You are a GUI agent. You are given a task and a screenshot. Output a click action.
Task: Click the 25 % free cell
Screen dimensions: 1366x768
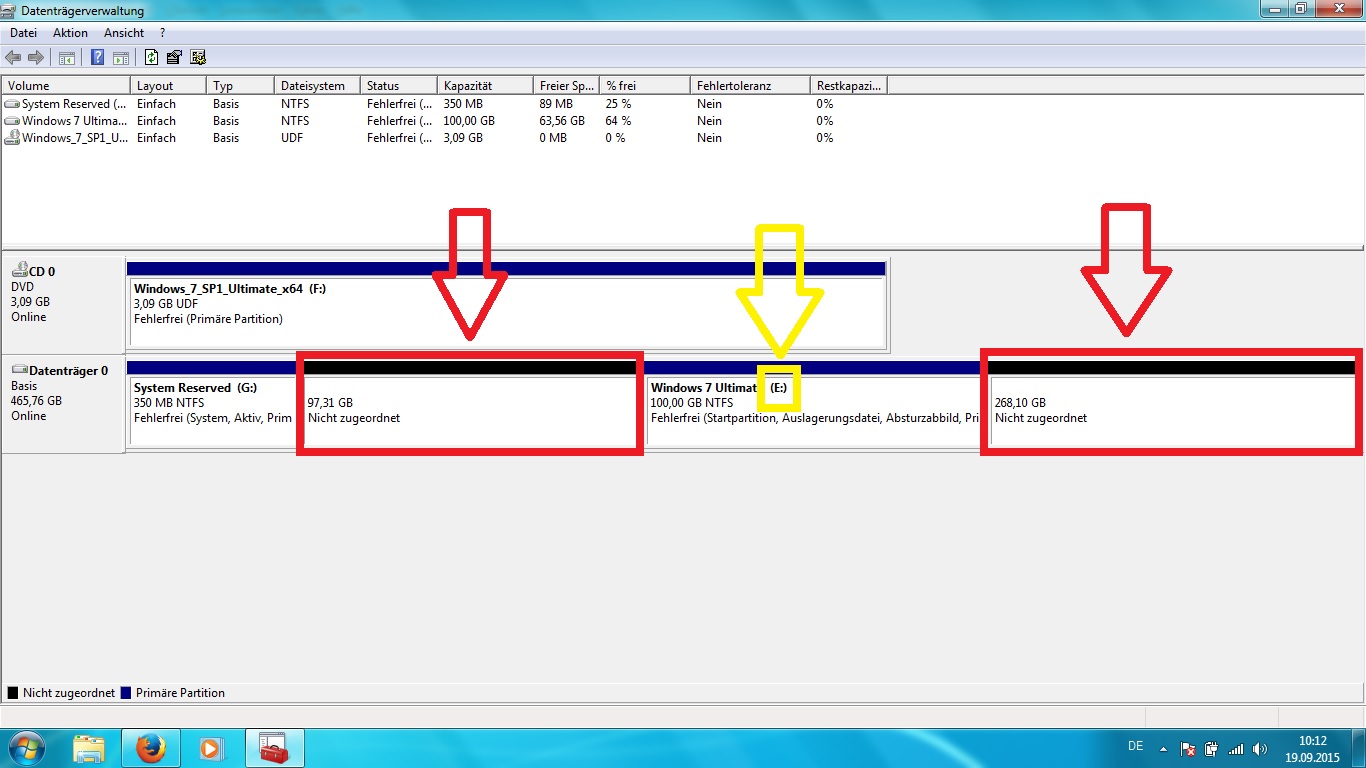[619, 104]
